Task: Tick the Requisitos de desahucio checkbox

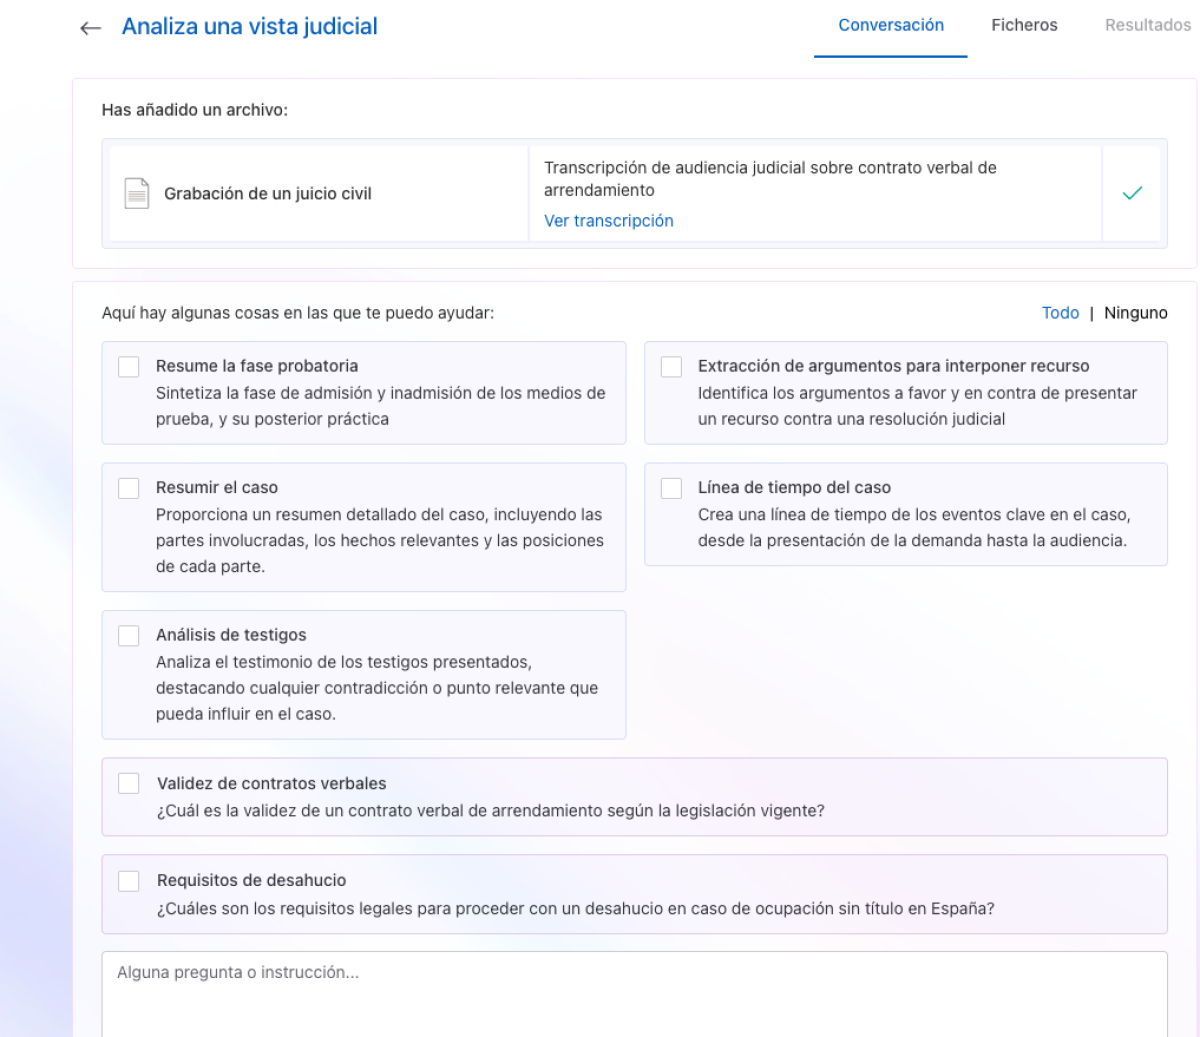Action: click(x=129, y=881)
